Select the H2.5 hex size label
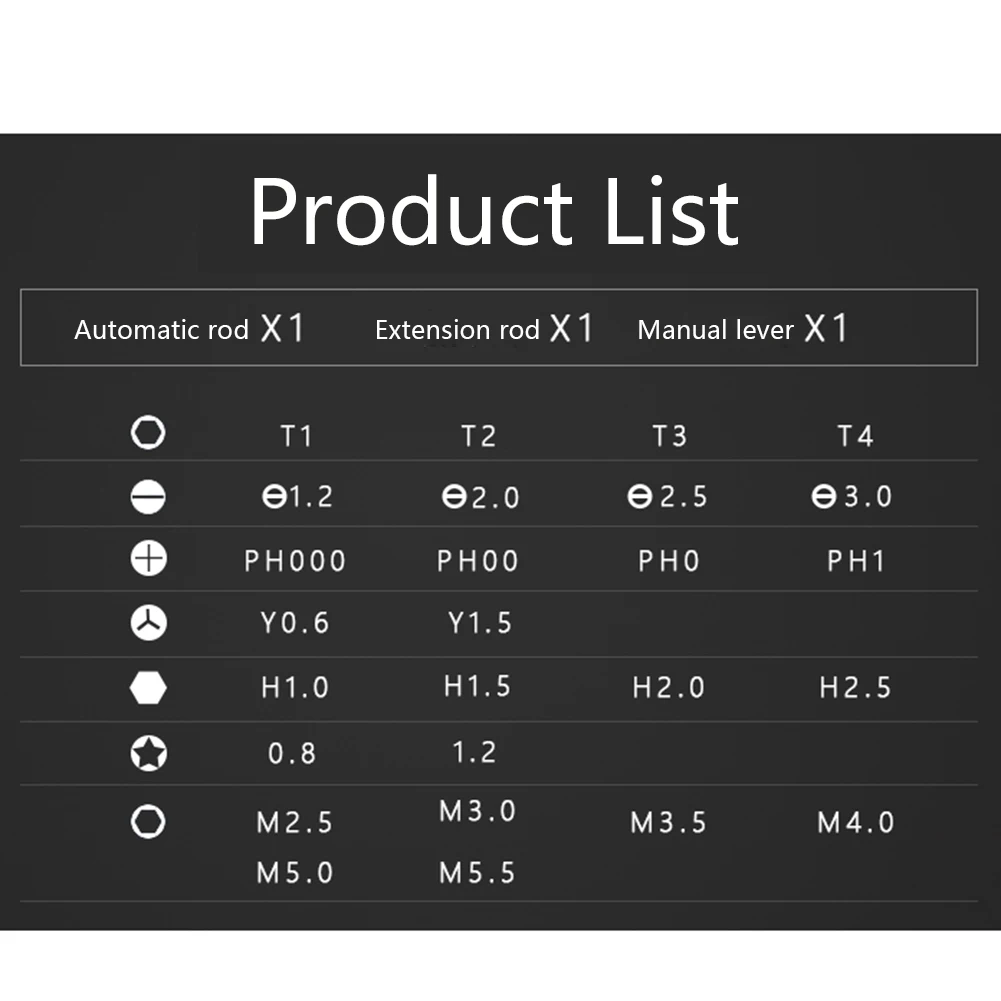The width and height of the screenshot is (1001, 1001). 855,688
